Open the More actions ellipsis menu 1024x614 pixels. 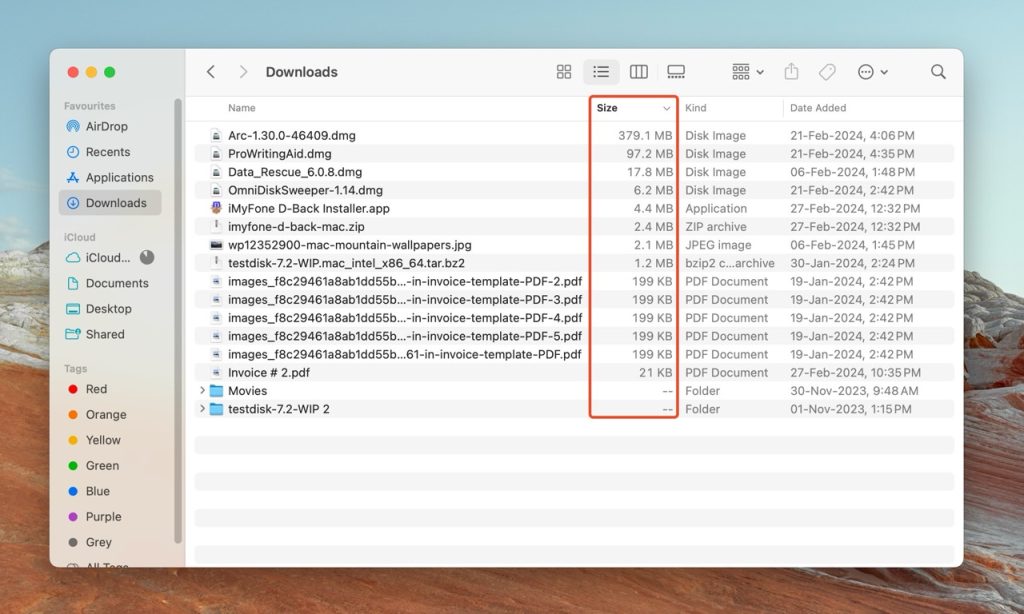[867, 71]
